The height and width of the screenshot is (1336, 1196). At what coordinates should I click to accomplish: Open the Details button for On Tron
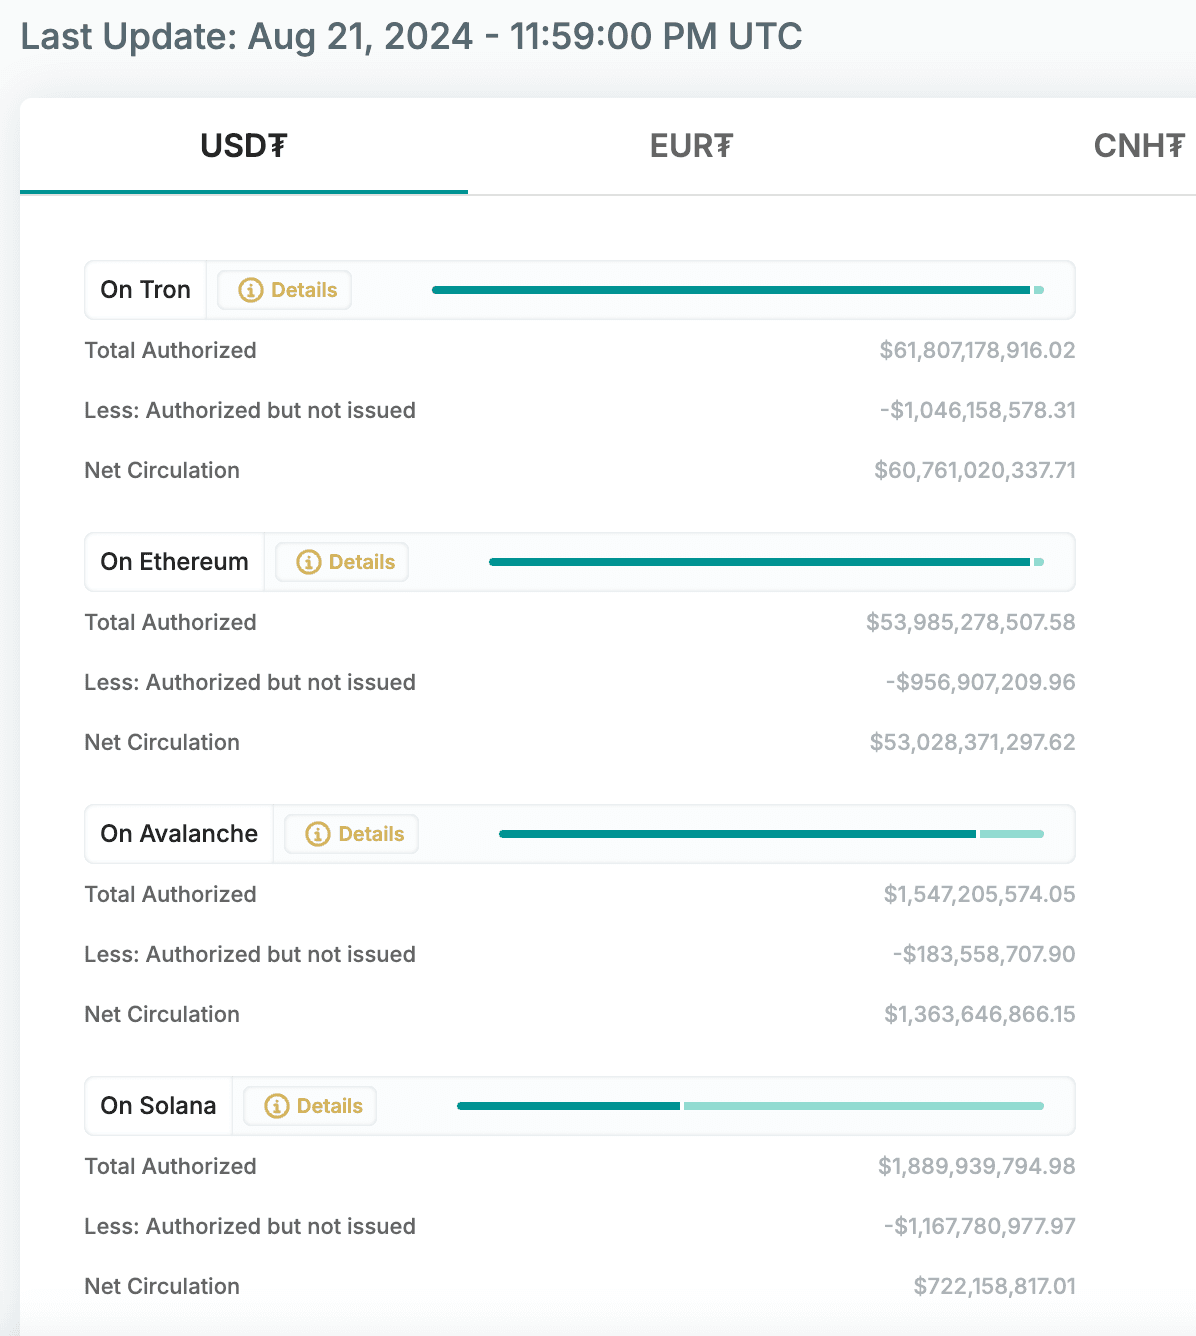[x=284, y=290]
